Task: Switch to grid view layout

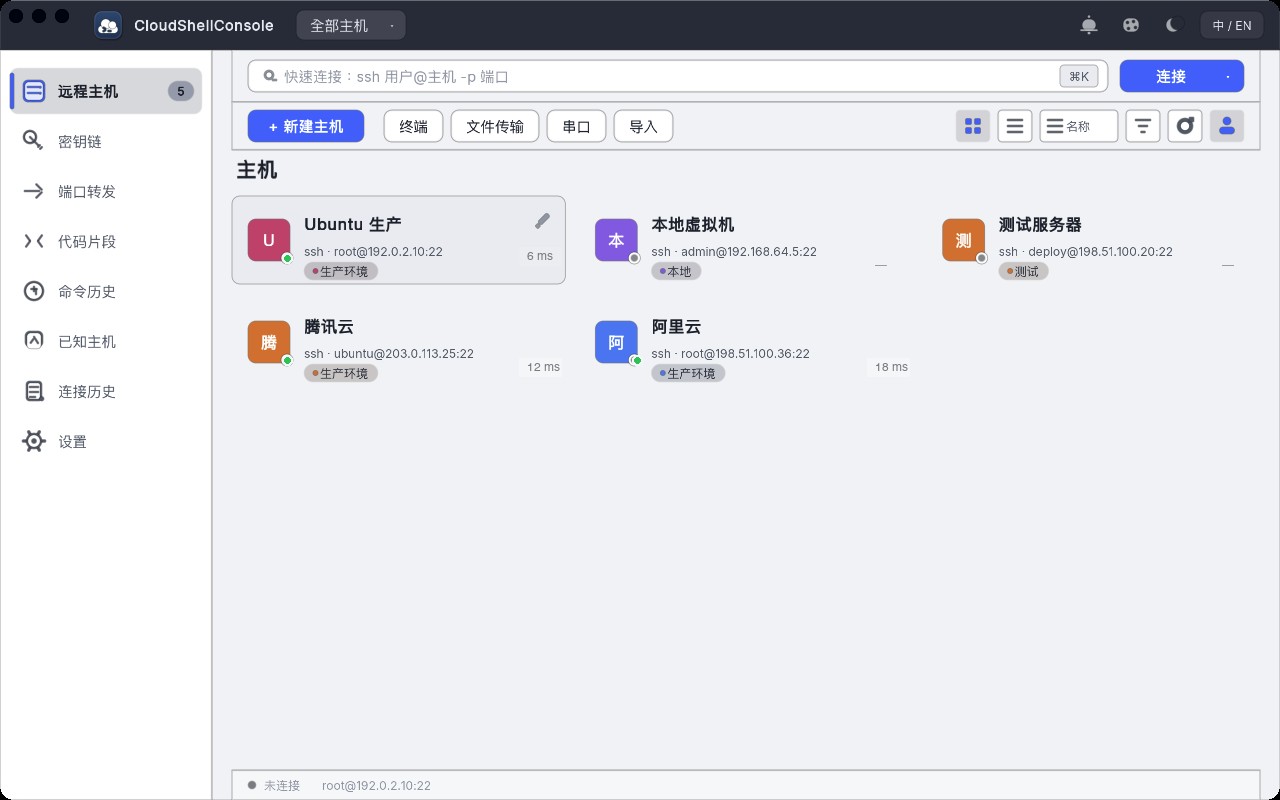Action: point(973,126)
